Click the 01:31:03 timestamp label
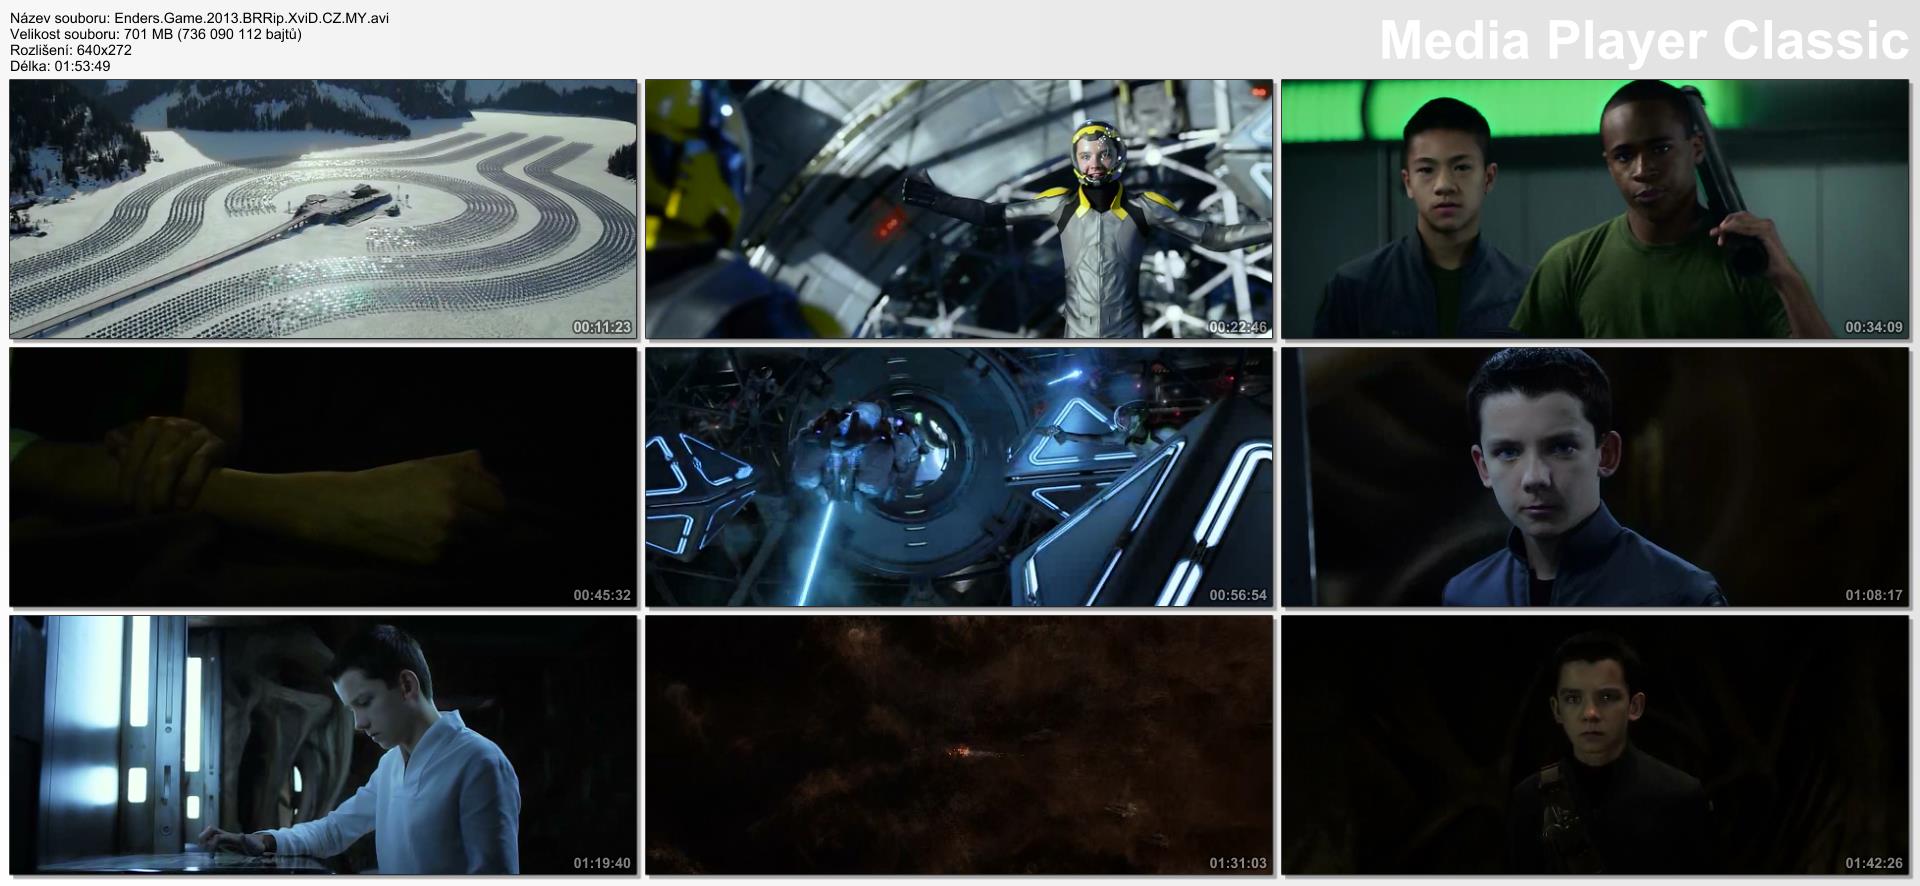This screenshot has height=886, width=1920. tap(1237, 863)
